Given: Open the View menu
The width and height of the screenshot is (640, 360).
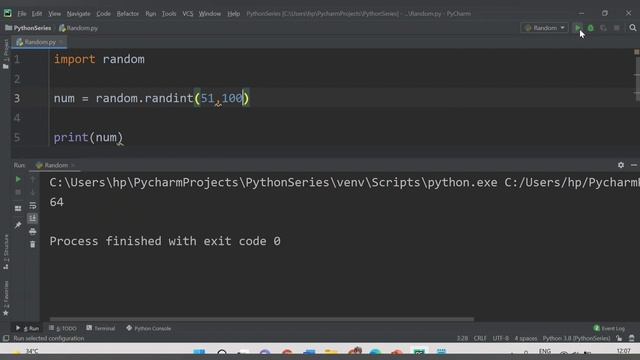Looking at the screenshot, I should [x=54, y=13].
